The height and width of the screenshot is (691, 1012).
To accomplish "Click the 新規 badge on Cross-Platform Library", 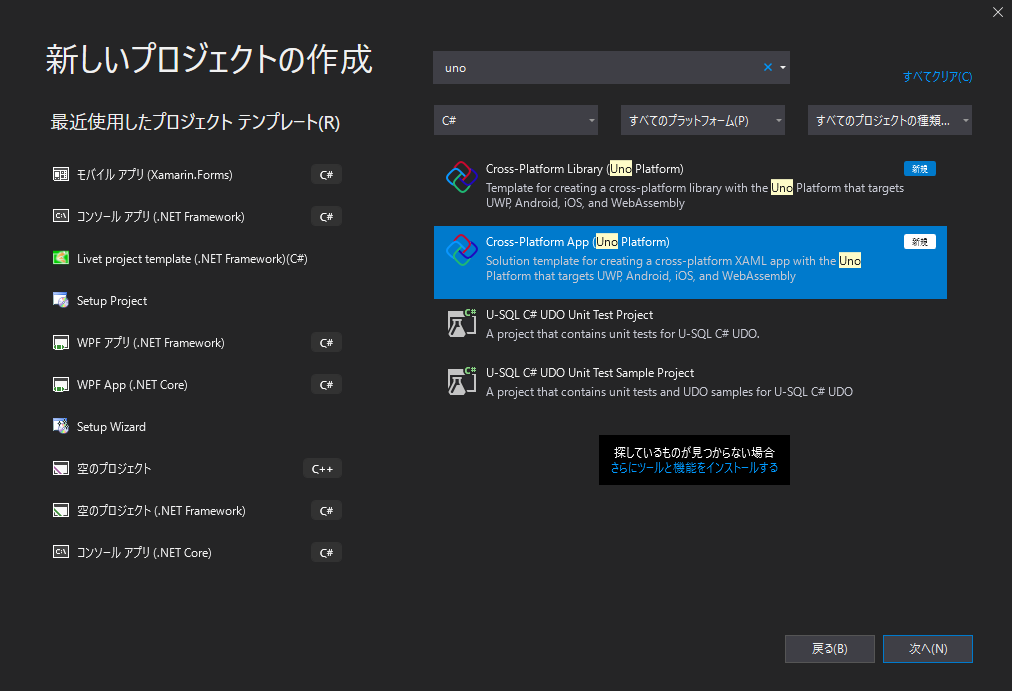I will click(x=920, y=168).
